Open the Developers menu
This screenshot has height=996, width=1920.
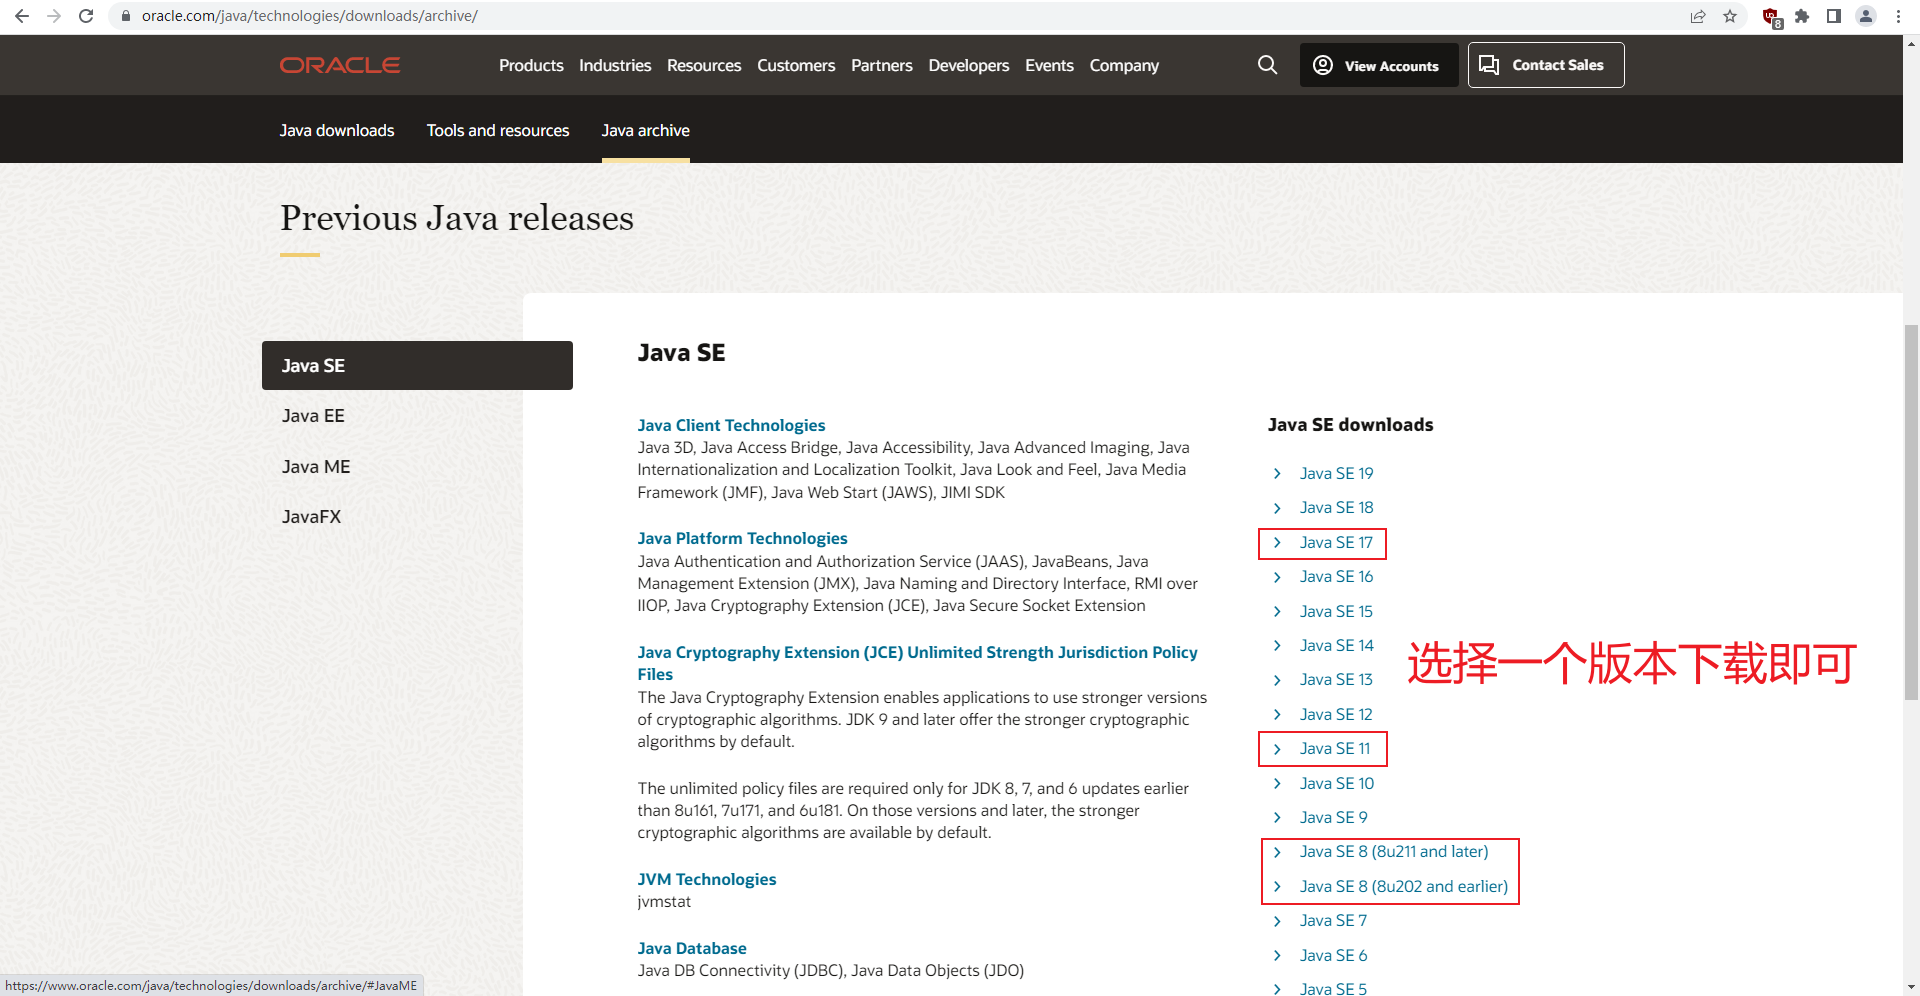967,65
